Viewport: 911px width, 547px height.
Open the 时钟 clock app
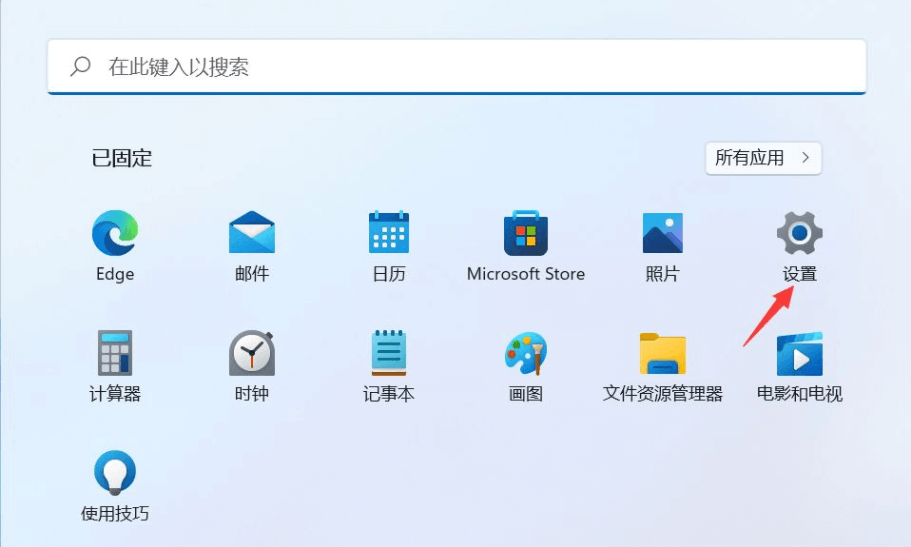[x=252, y=353]
